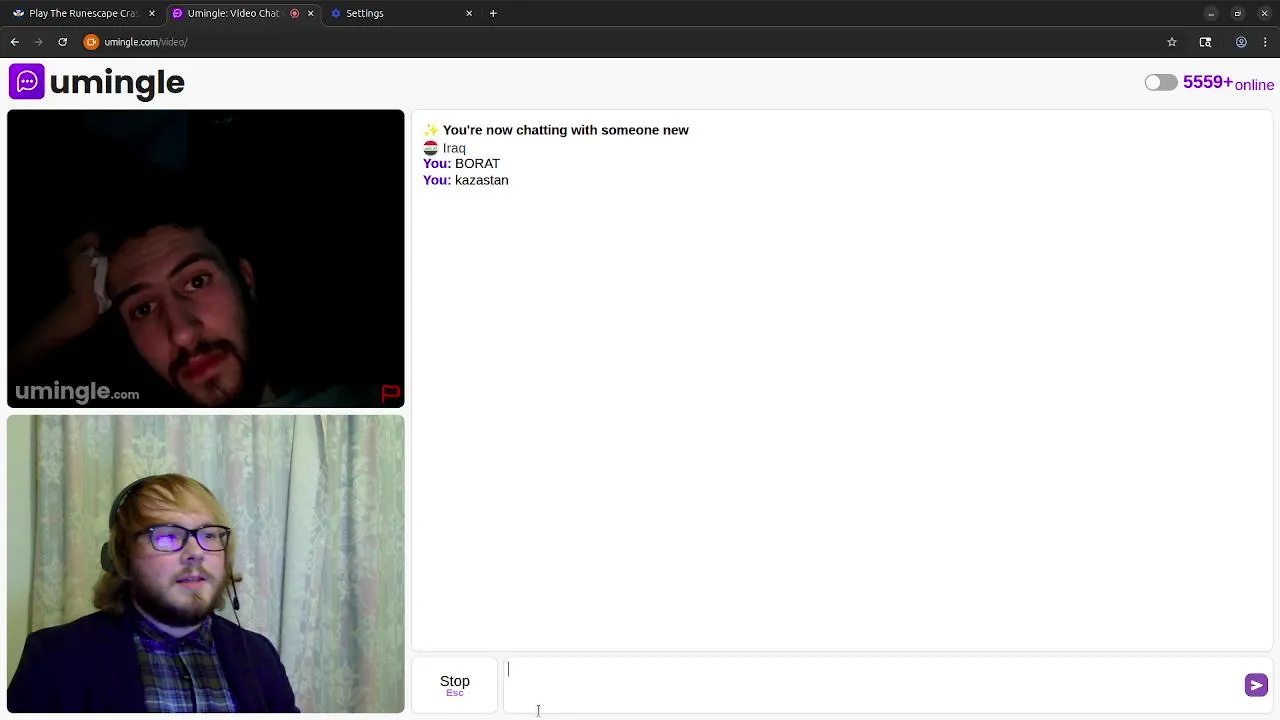Bookmark this page with star icon
The height and width of the screenshot is (720, 1280).
pyautogui.click(x=1172, y=42)
